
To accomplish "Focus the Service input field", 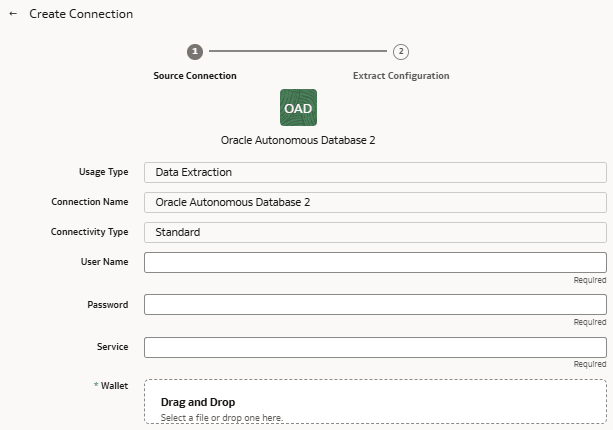I will [x=375, y=347].
